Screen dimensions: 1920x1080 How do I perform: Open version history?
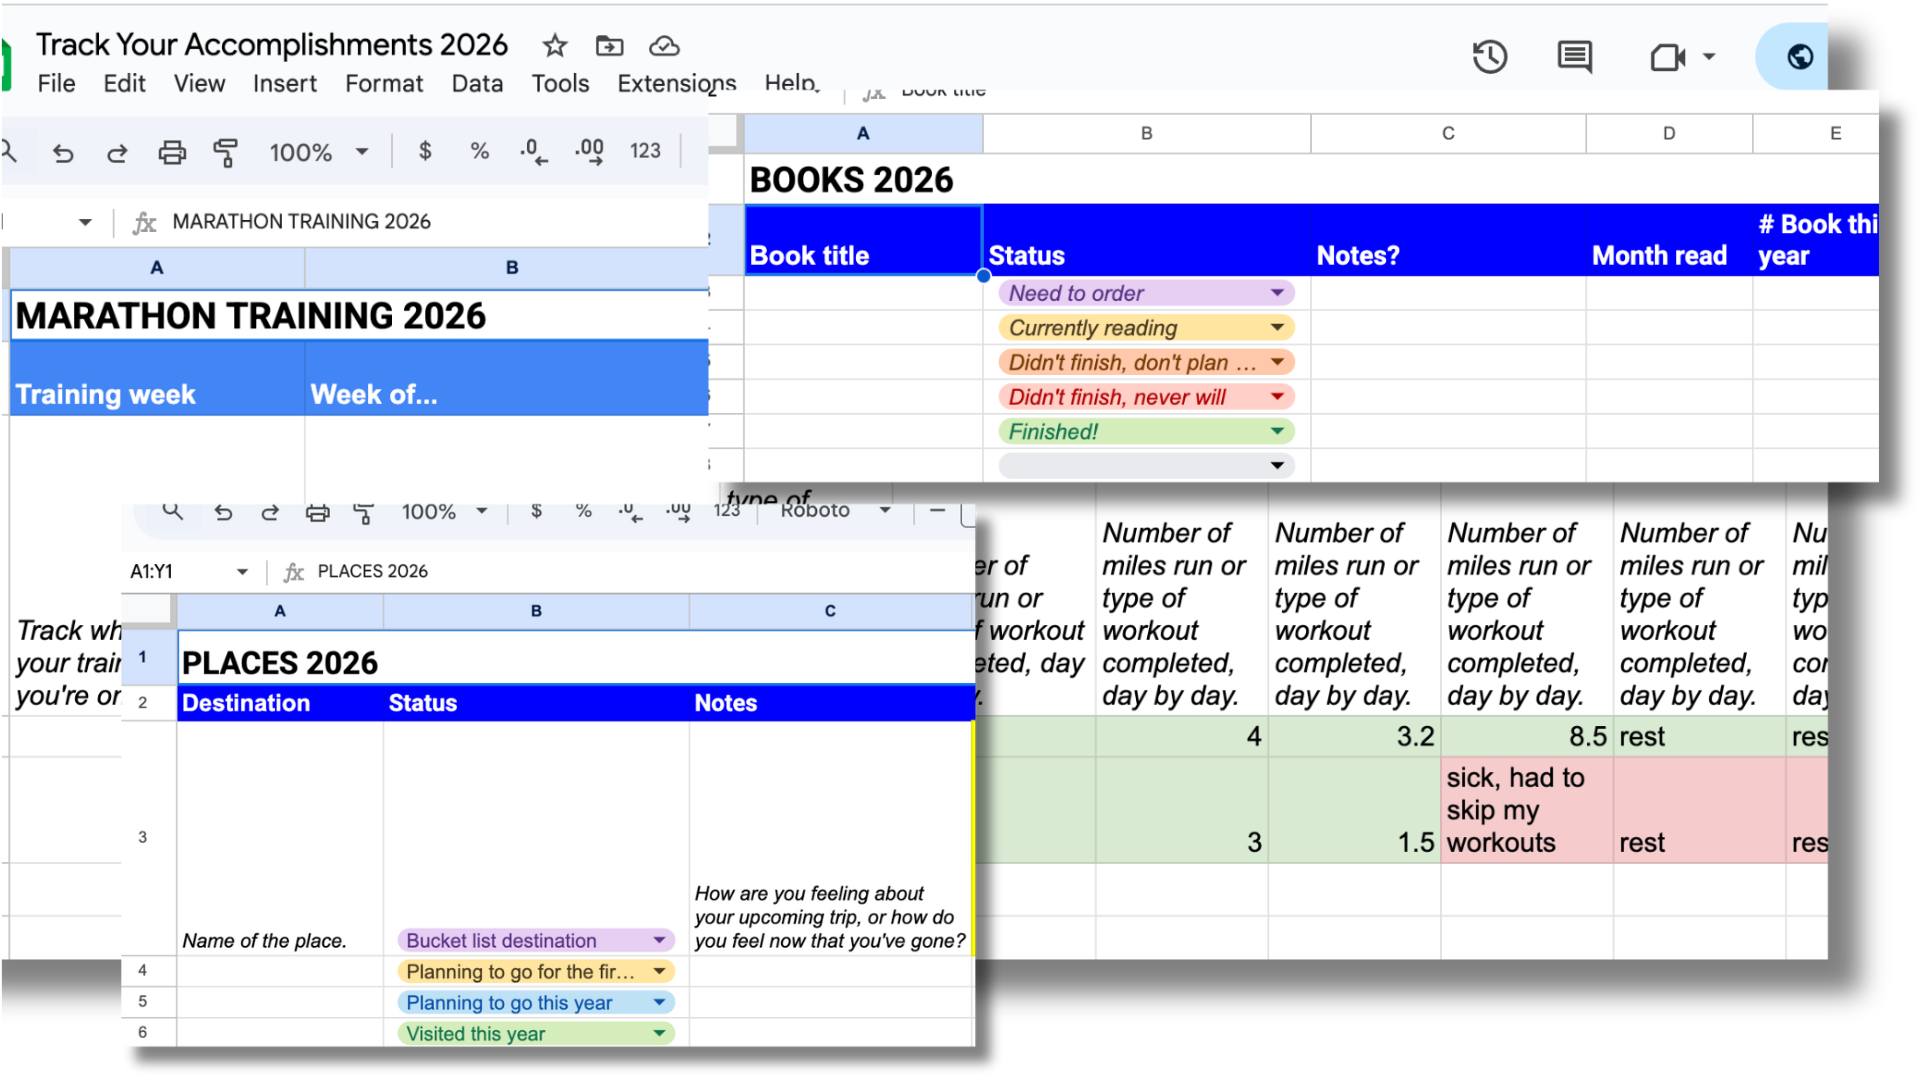pyautogui.click(x=1490, y=57)
